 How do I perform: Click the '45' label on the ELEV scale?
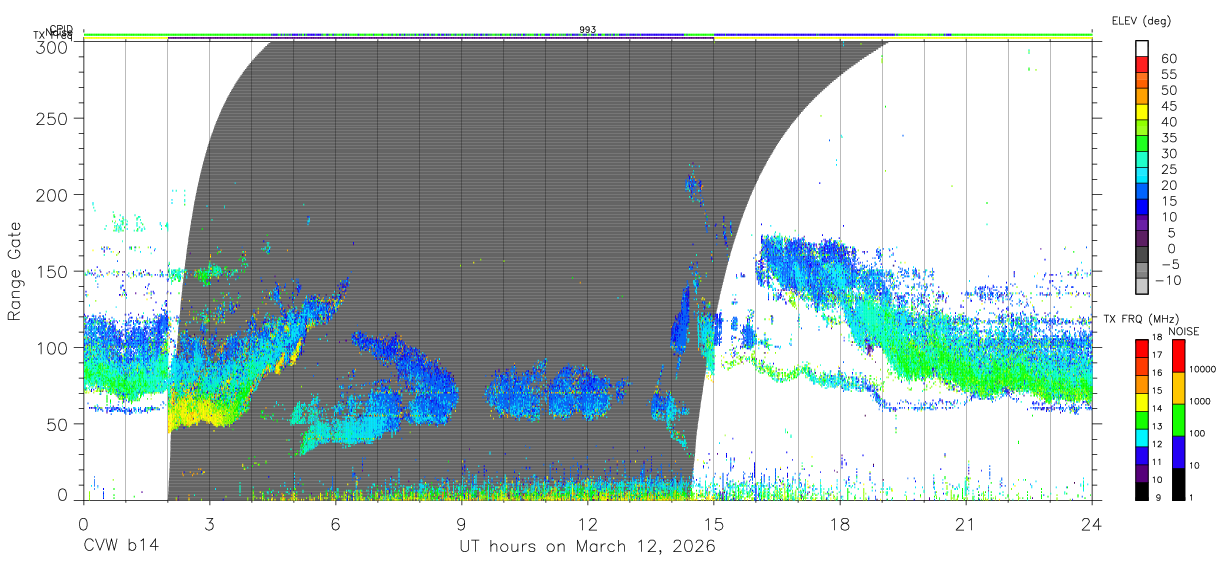pos(1169,106)
